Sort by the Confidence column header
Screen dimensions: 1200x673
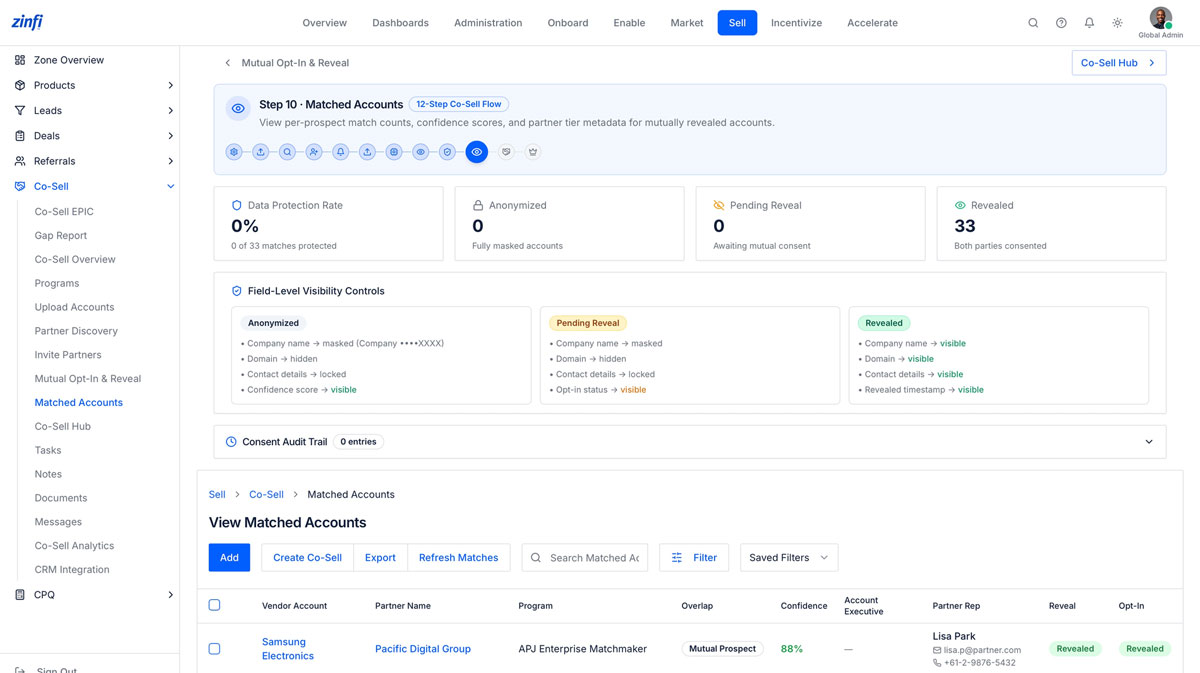point(804,606)
